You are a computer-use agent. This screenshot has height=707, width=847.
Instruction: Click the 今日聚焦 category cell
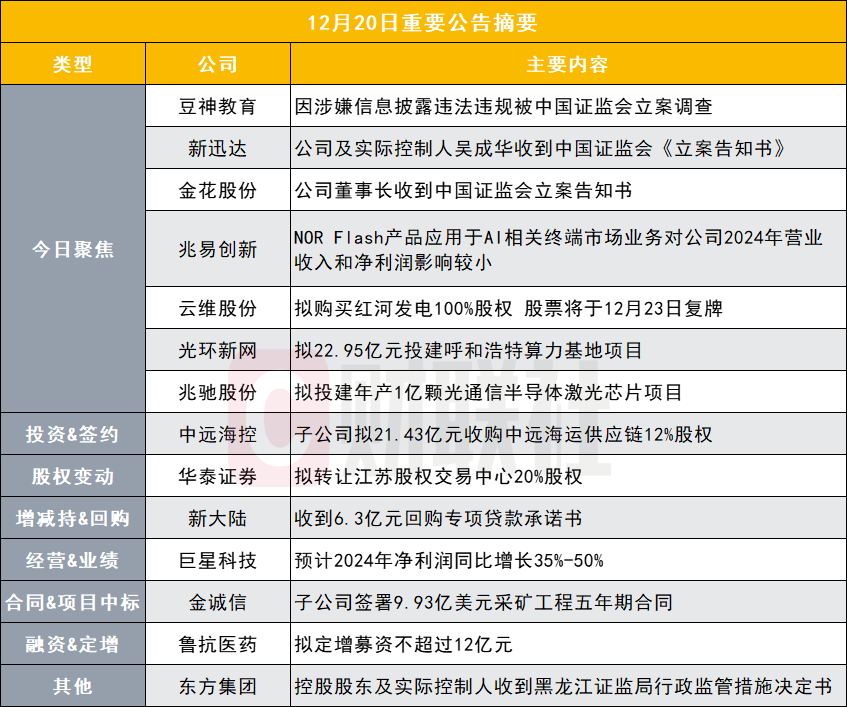pyautogui.click(x=73, y=249)
